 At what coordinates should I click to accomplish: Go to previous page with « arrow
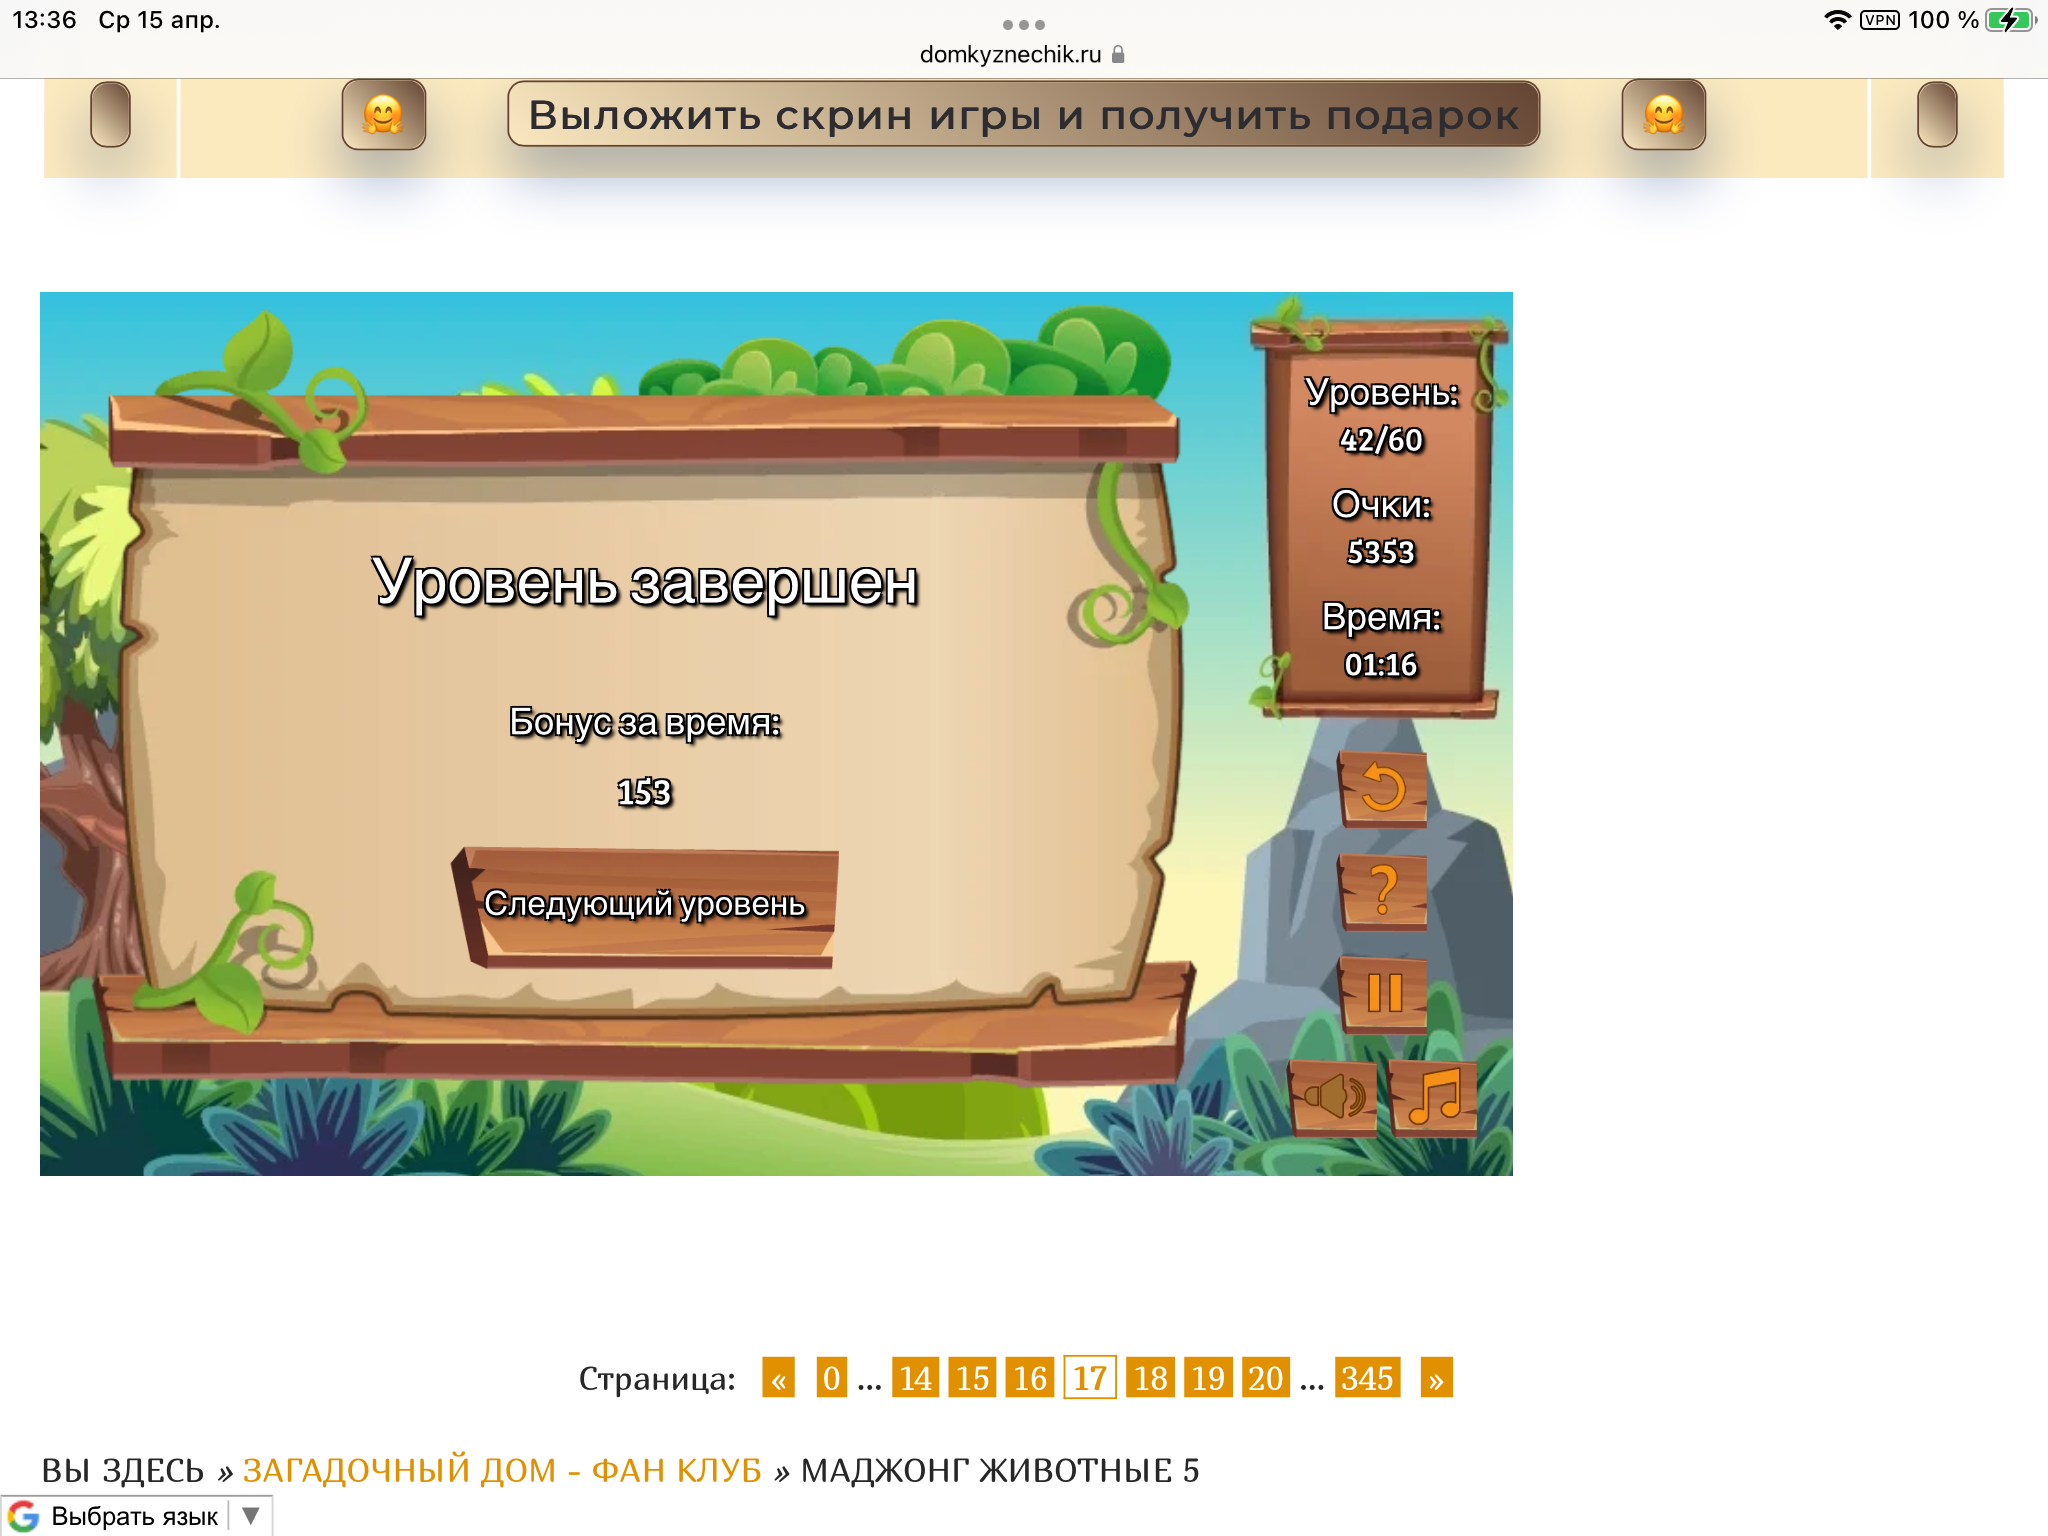[778, 1378]
